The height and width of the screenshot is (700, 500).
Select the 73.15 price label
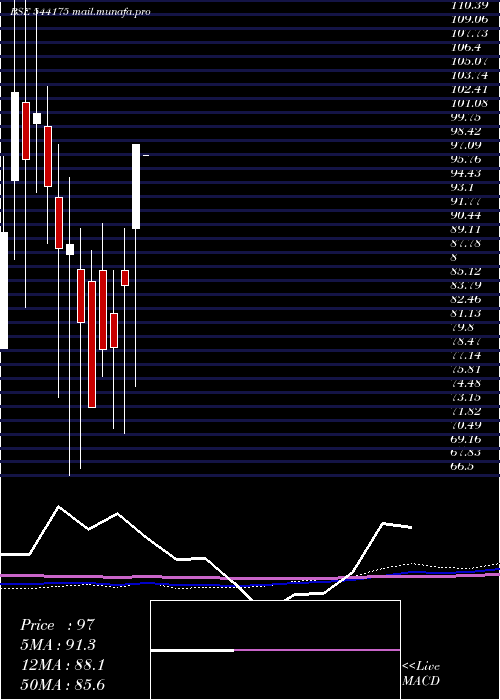tap(466, 397)
